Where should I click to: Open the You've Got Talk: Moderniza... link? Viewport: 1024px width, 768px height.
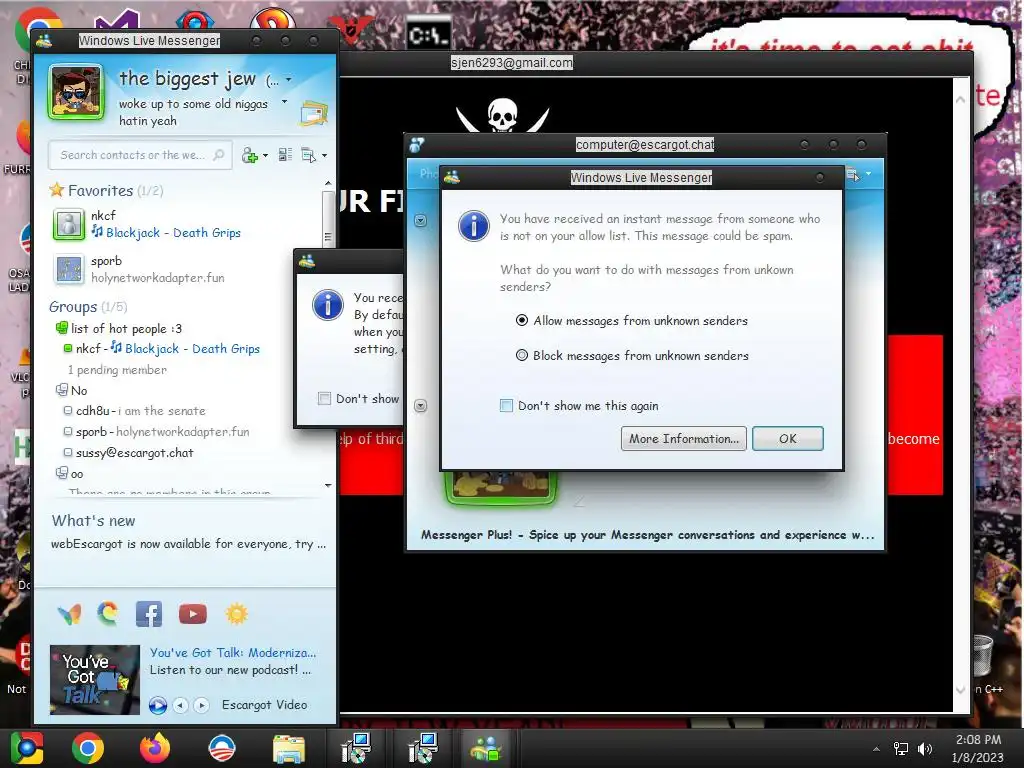pyautogui.click(x=232, y=652)
